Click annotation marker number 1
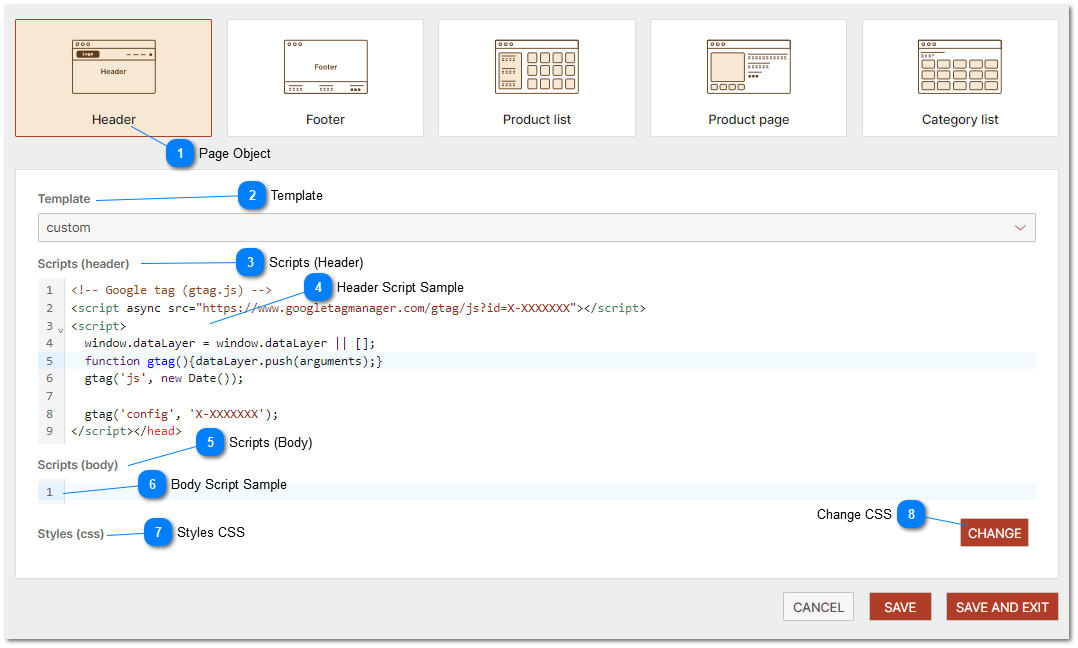 coord(180,154)
